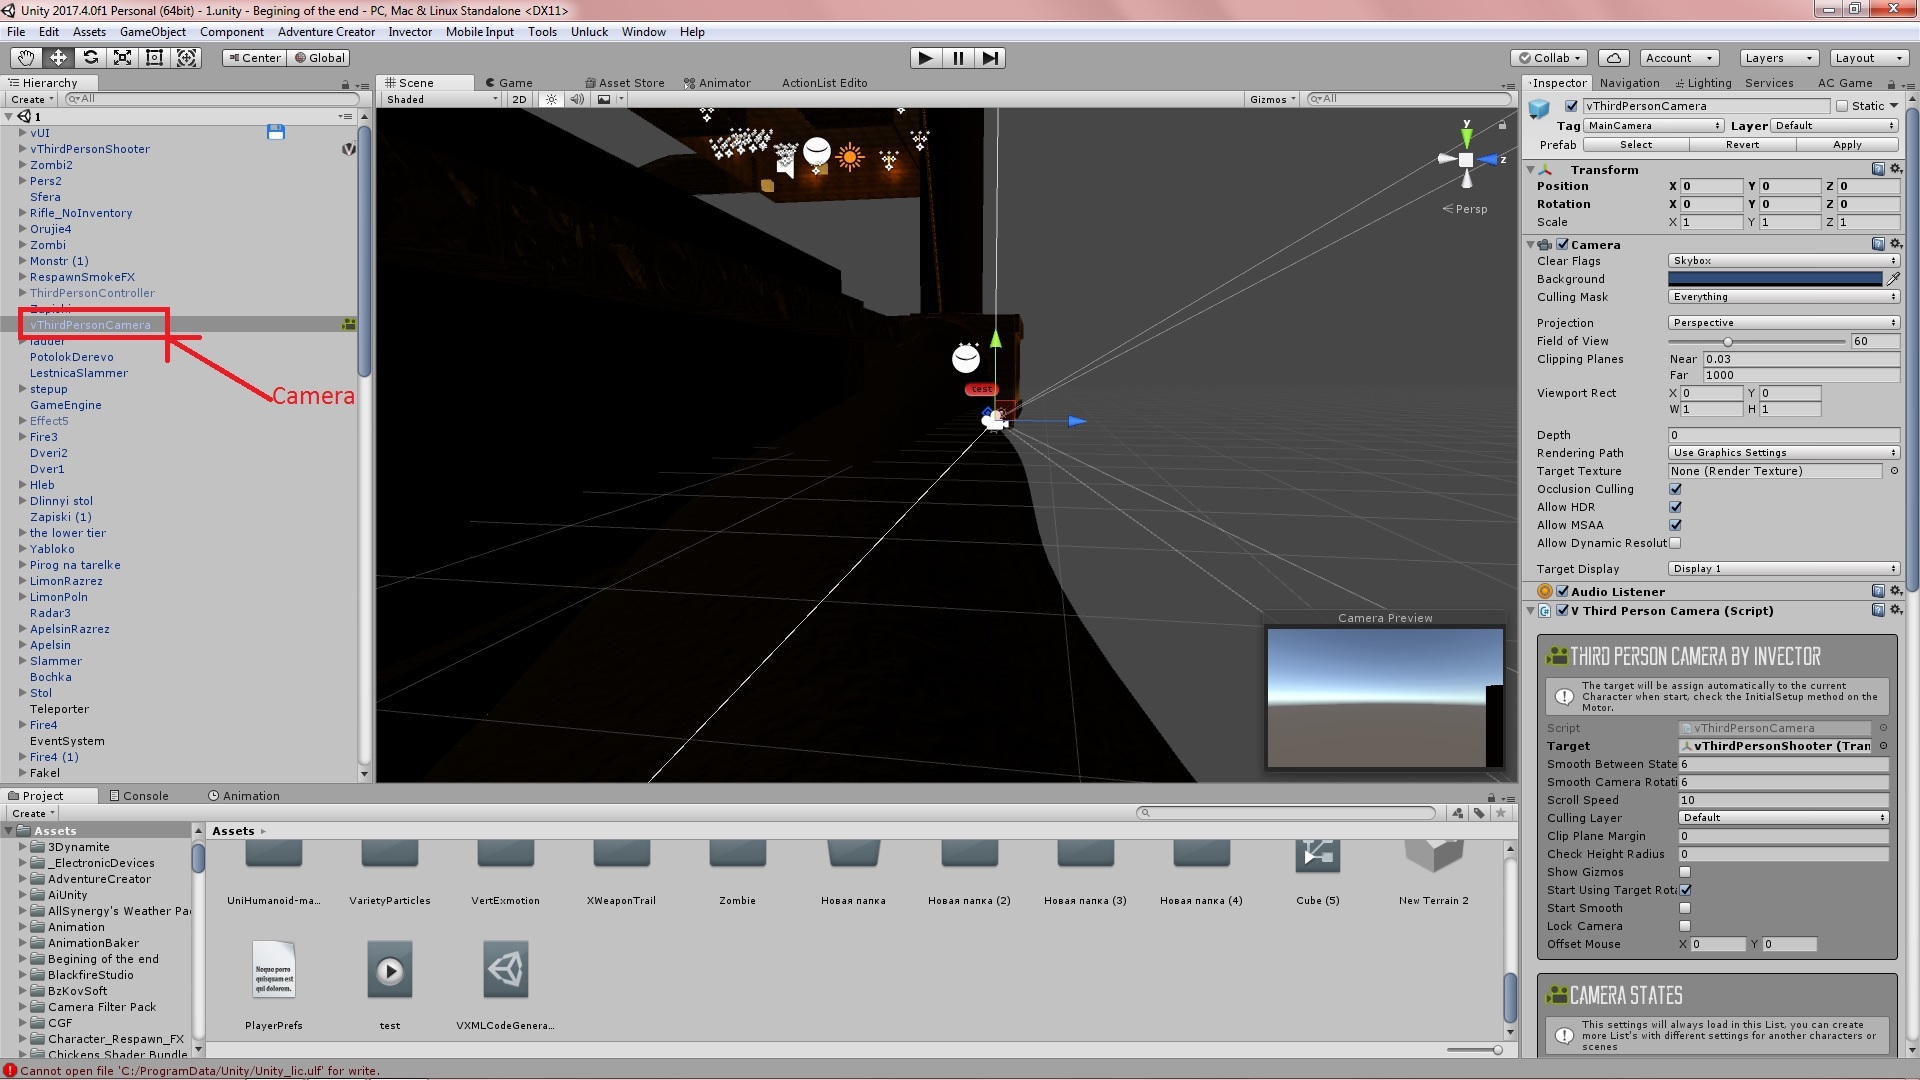Click the Field of View slider
Viewport: 1920px width, 1080px height.
[x=1757, y=342]
